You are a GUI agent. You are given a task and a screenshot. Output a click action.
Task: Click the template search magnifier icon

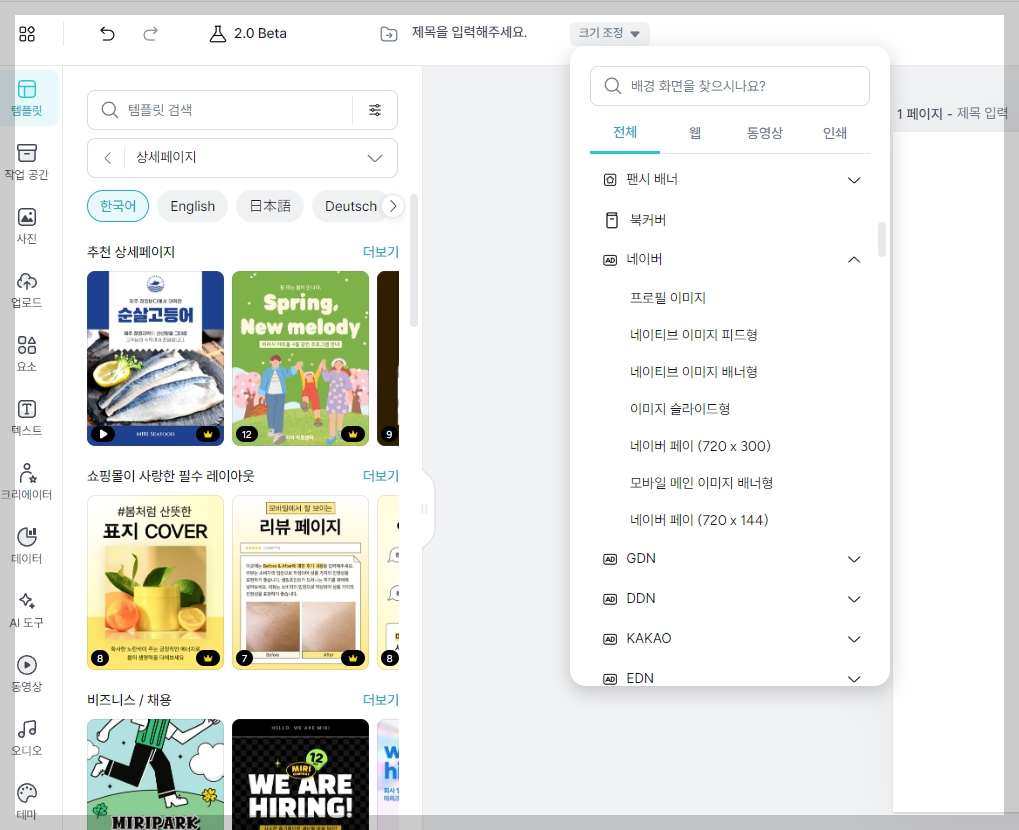pyautogui.click(x=109, y=110)
